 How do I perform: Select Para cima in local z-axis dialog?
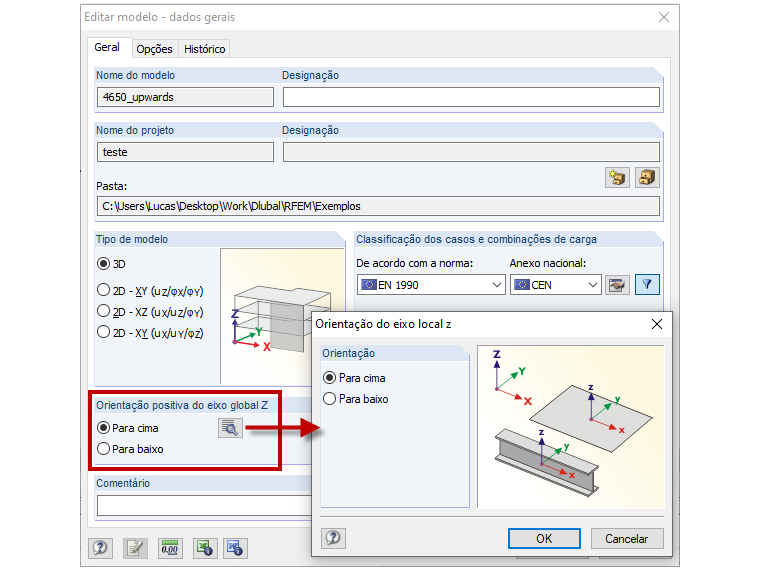[354, 378]
